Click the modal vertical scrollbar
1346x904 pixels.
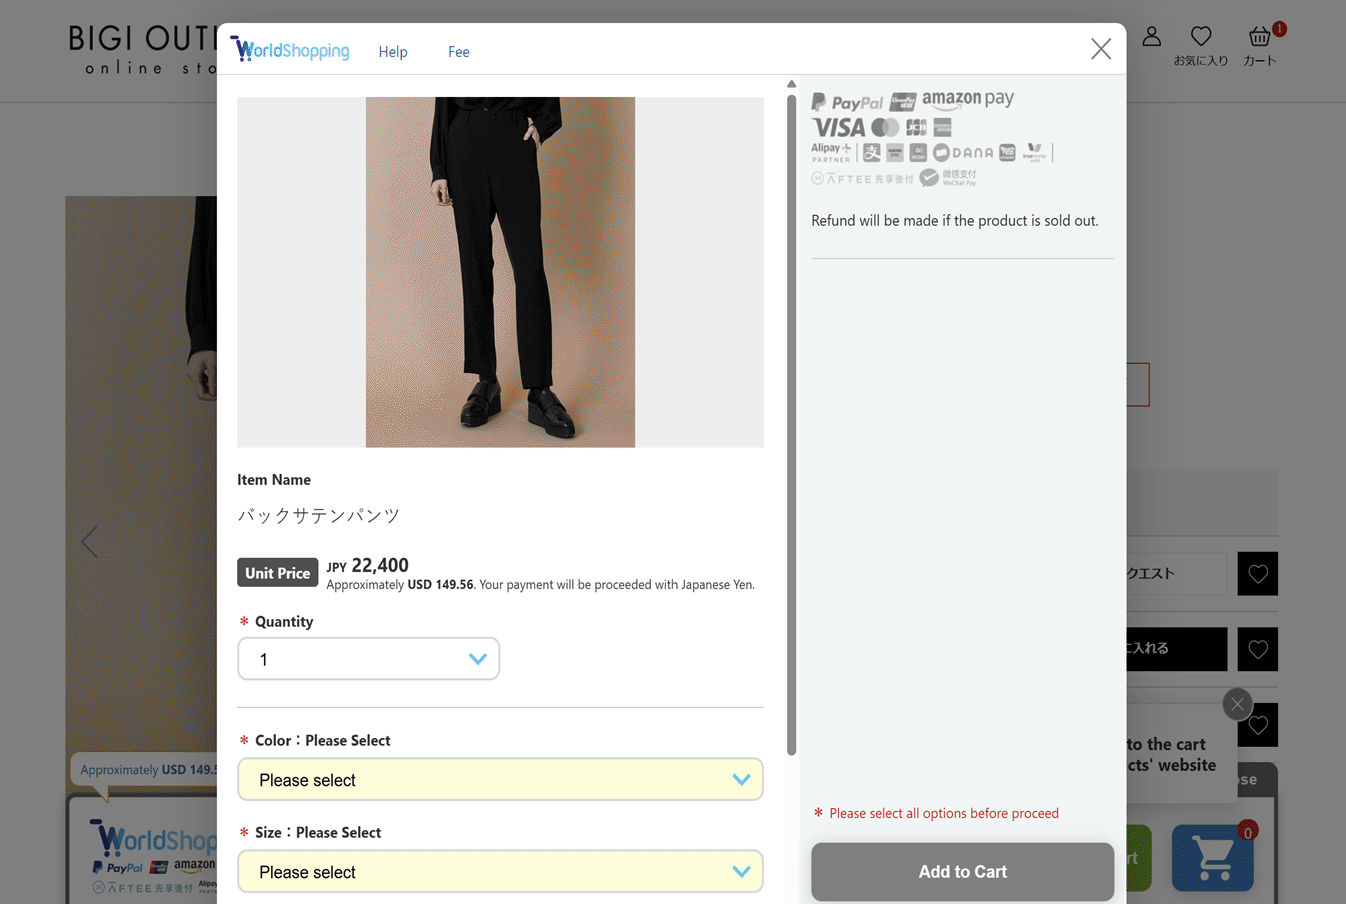point(791,420)
